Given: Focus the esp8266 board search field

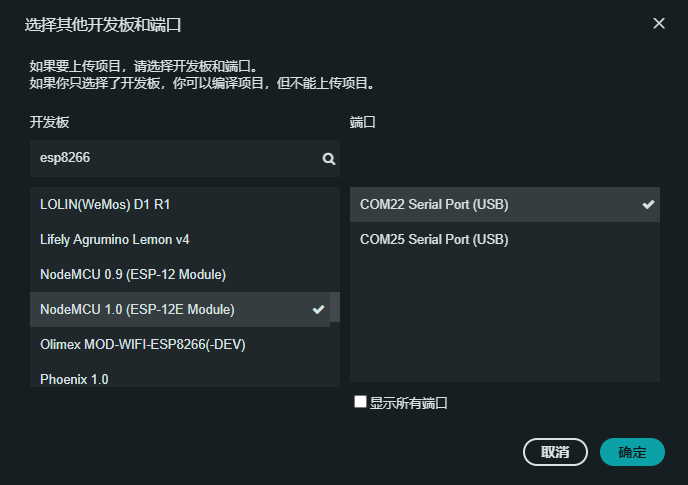Looking at the screenshot, I should 175,158.
